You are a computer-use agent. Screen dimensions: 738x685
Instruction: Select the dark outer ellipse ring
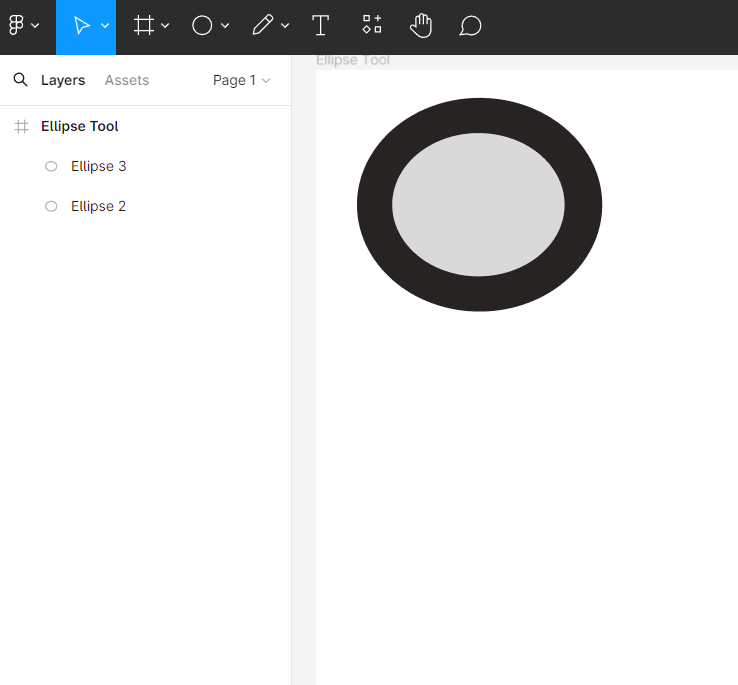click(x=375, y=205)
